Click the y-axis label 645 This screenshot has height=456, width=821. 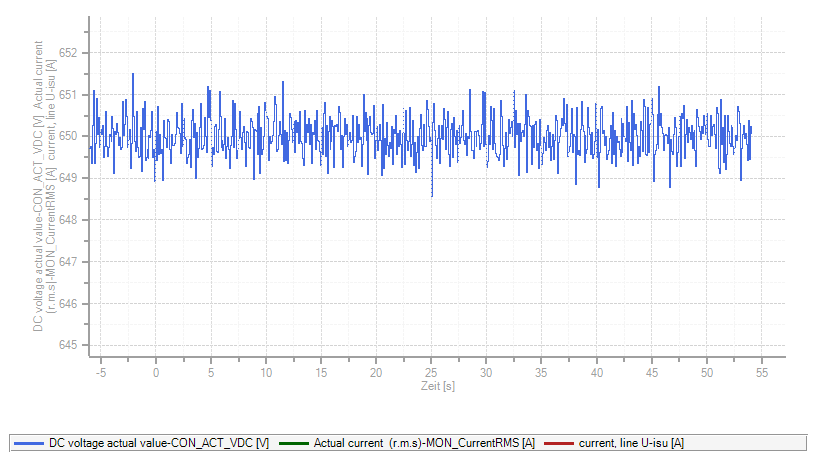[x=68, y=345]
